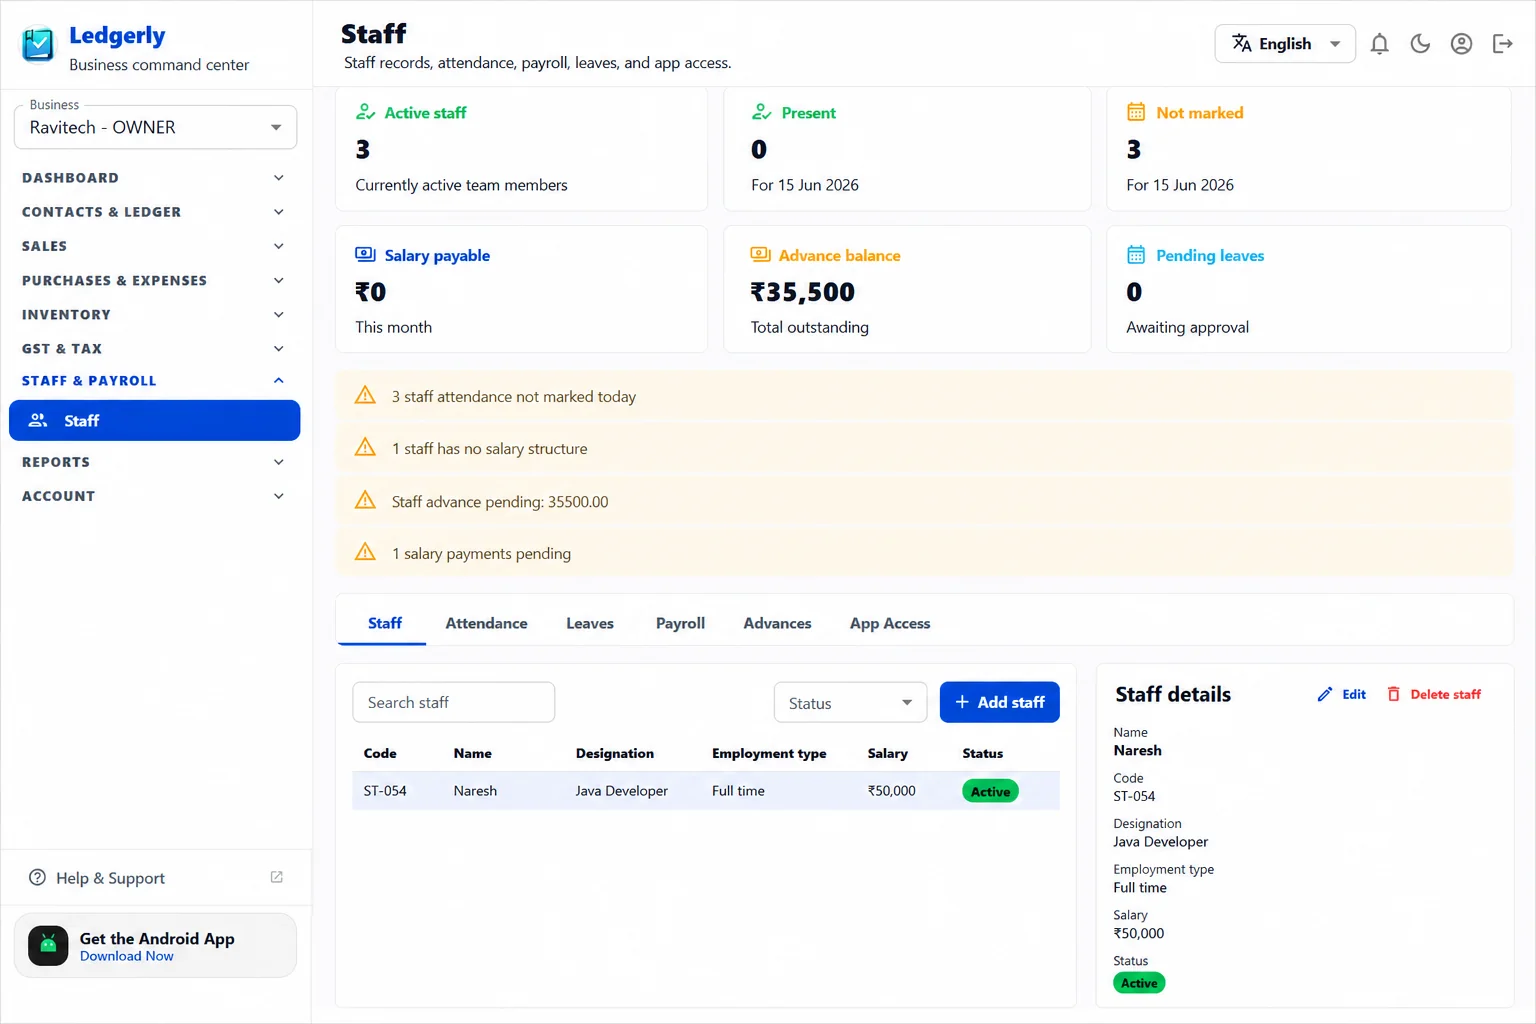Image resolution: width=1536 pixels, height=1024 pixels.
Task: Switch to the Leaves tab
Action: (590, 623)
